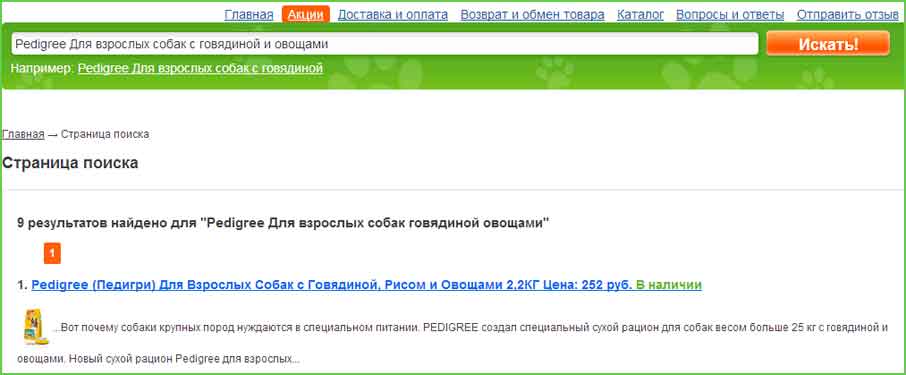Open the Акции highlighted menu item
The width and height of the screenshot is (906, 375).
tap(306, 14)
